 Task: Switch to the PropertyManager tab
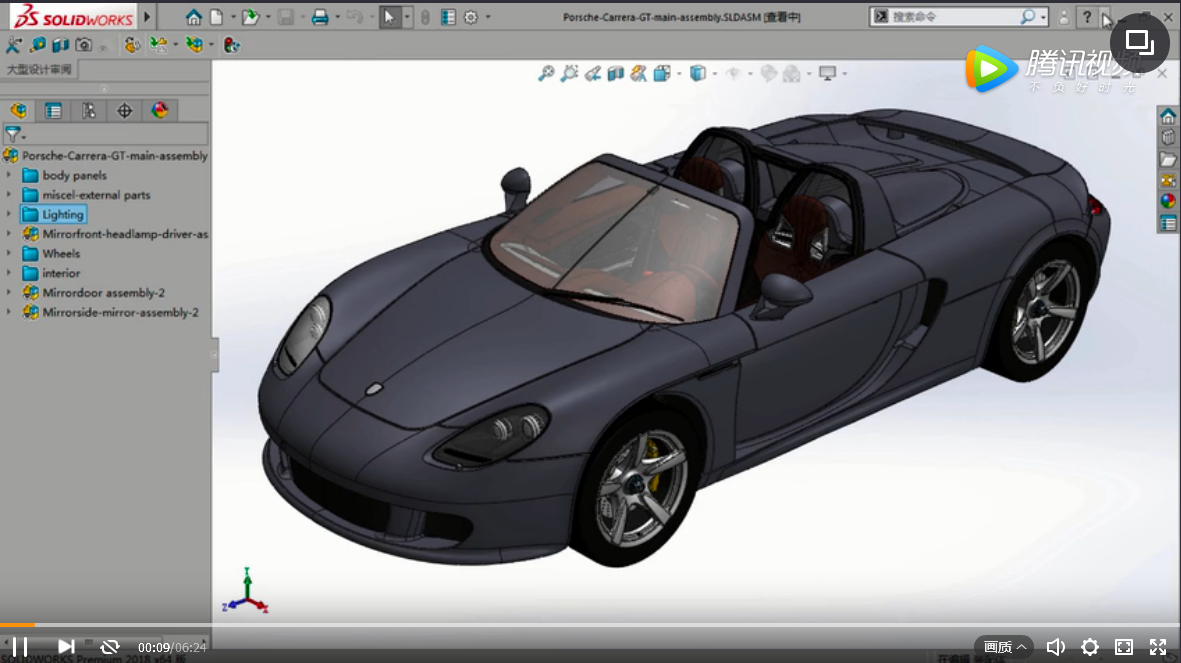(53, 111)
